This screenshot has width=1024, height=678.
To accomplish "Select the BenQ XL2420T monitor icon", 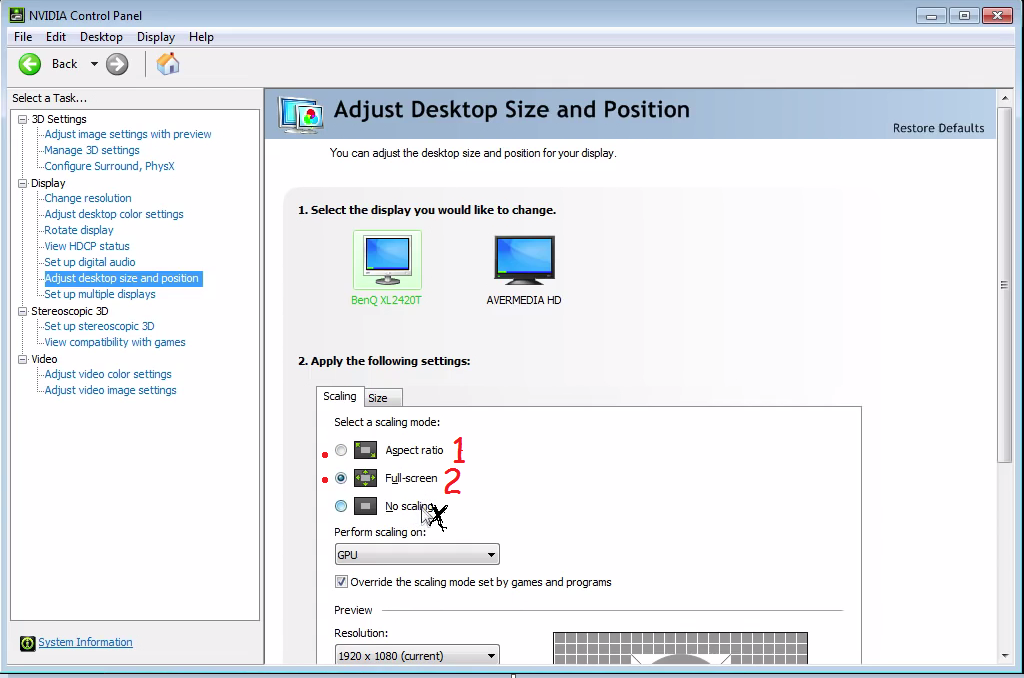I will [387, 259].
